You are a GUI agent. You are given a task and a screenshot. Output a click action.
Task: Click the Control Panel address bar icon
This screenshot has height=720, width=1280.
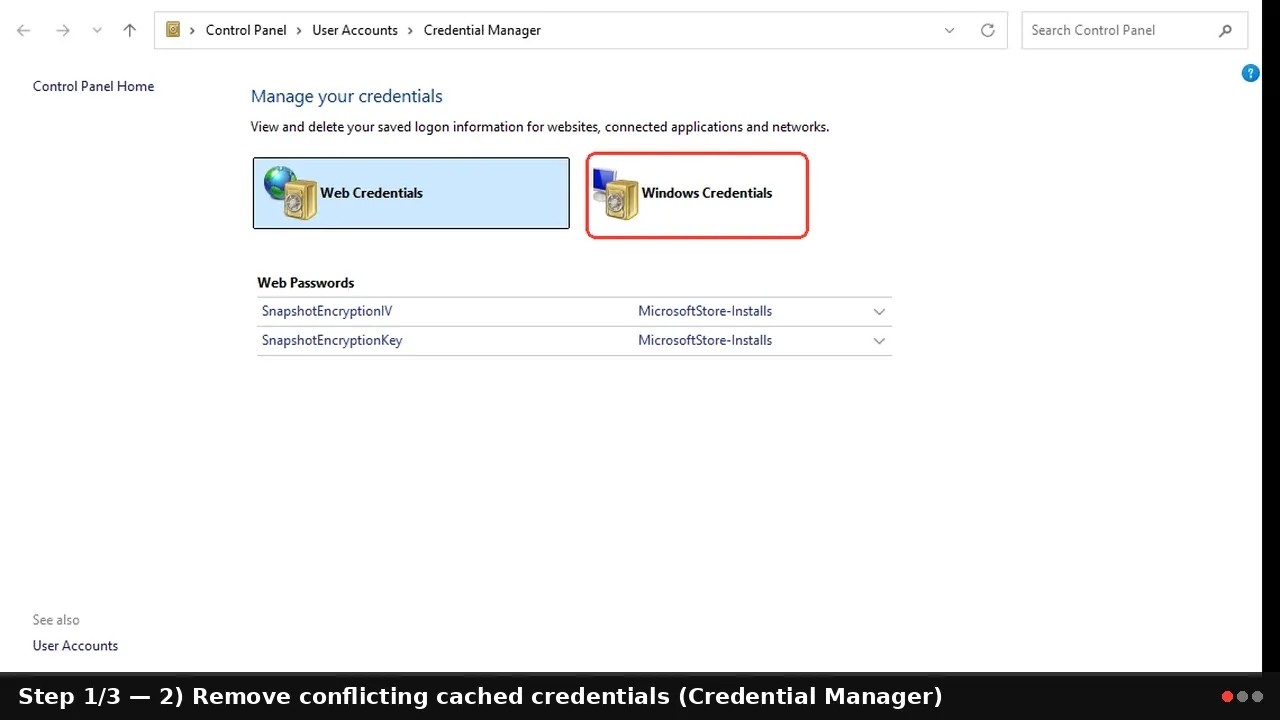(173, 30)
